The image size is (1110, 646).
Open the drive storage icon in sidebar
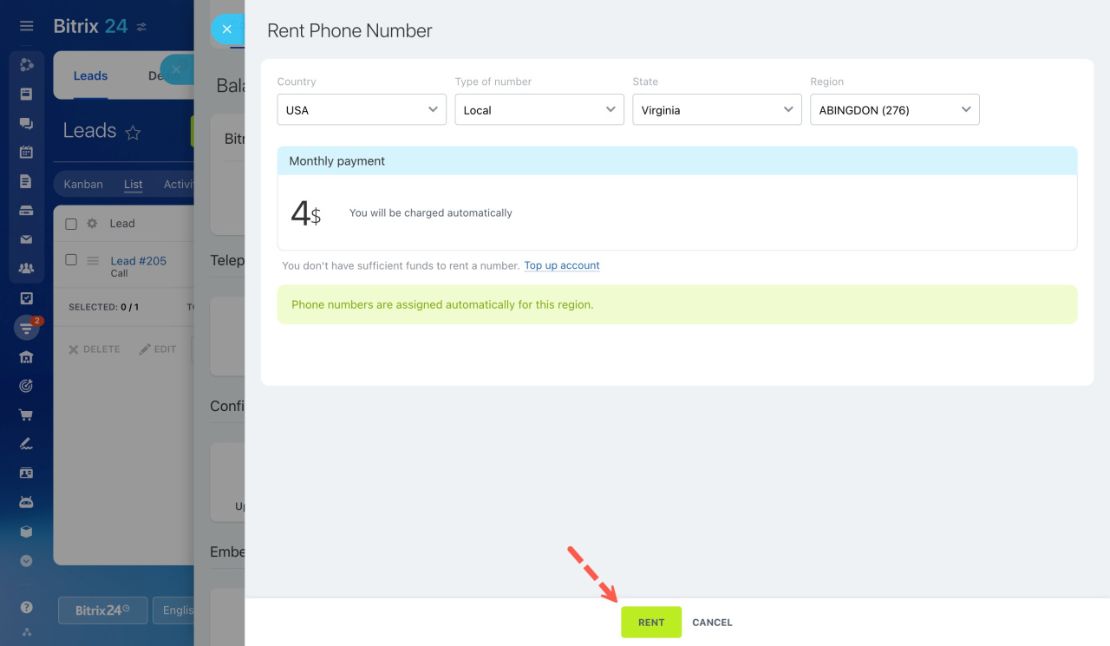(26, 210)
